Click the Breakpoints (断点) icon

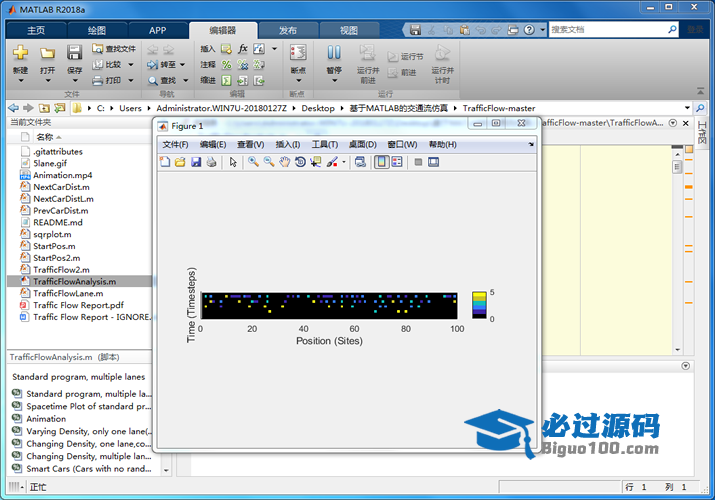point(298,52)
